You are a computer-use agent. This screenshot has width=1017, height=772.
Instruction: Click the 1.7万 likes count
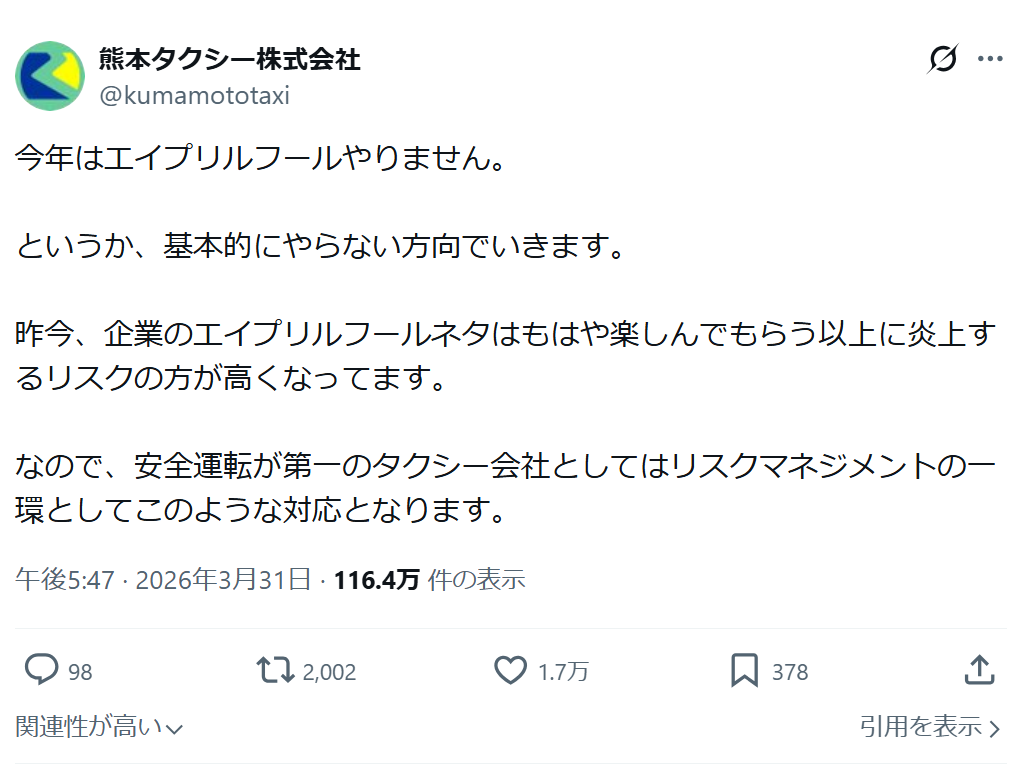click(564, 672)
